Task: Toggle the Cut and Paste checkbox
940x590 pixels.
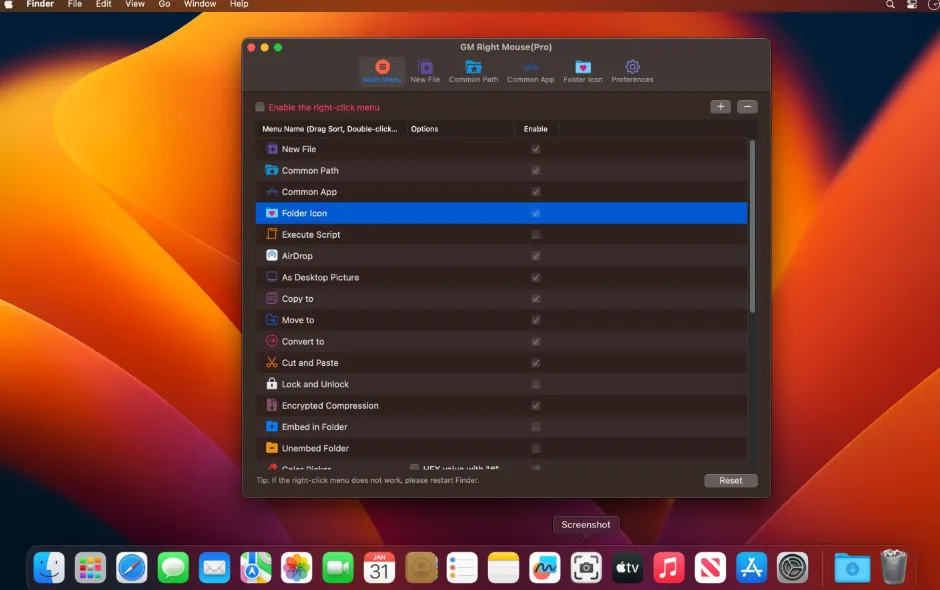Action: click(x=535, y=363)
